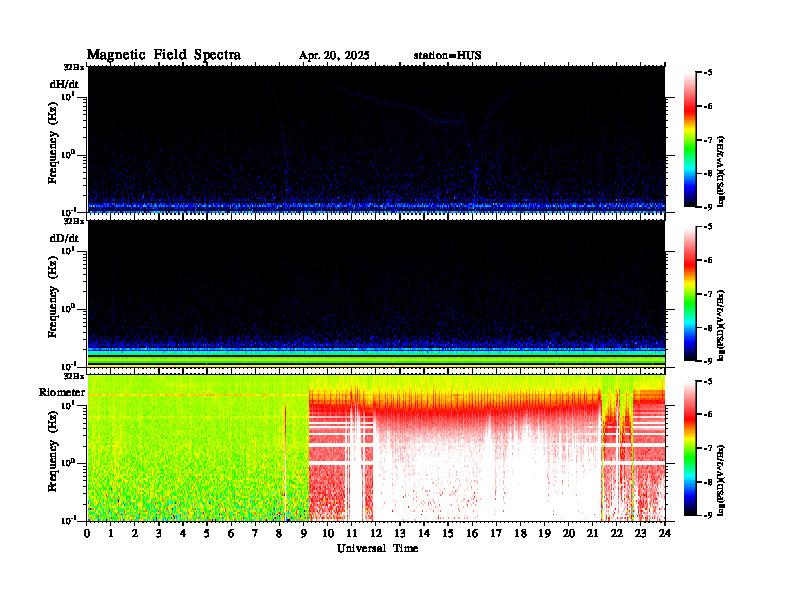This screenshot has height=612, width=792.
Task: Click hour tick label "2" on time axis
Action: (x=135, y=534)
